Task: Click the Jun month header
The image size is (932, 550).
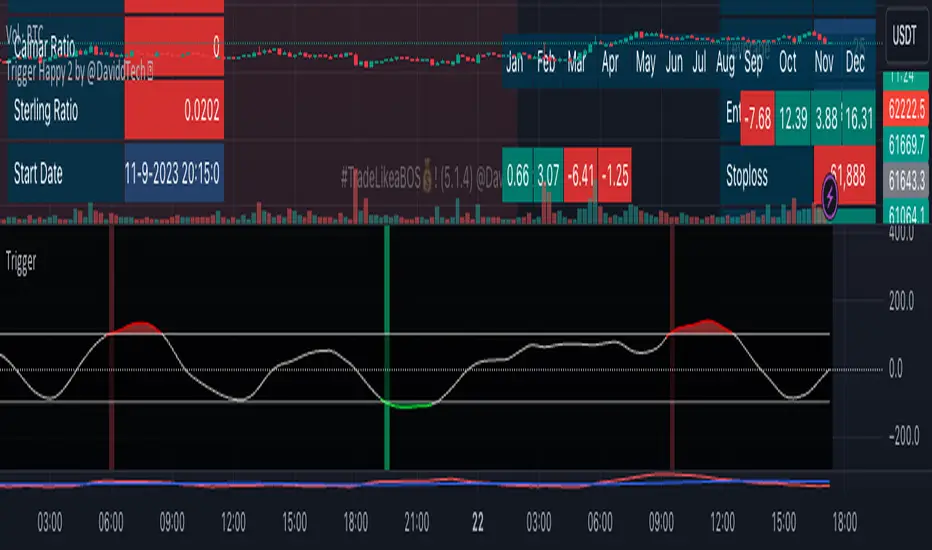Action: click(x=674, y=62)
